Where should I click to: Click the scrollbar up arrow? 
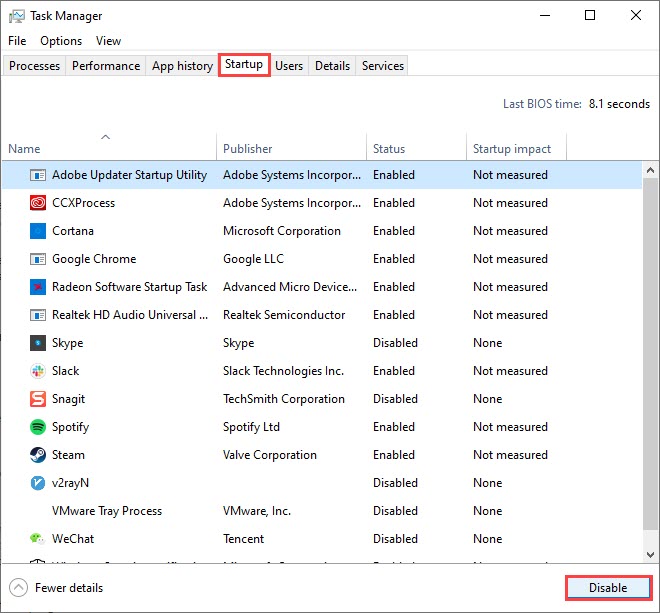(x=650, y=171)
